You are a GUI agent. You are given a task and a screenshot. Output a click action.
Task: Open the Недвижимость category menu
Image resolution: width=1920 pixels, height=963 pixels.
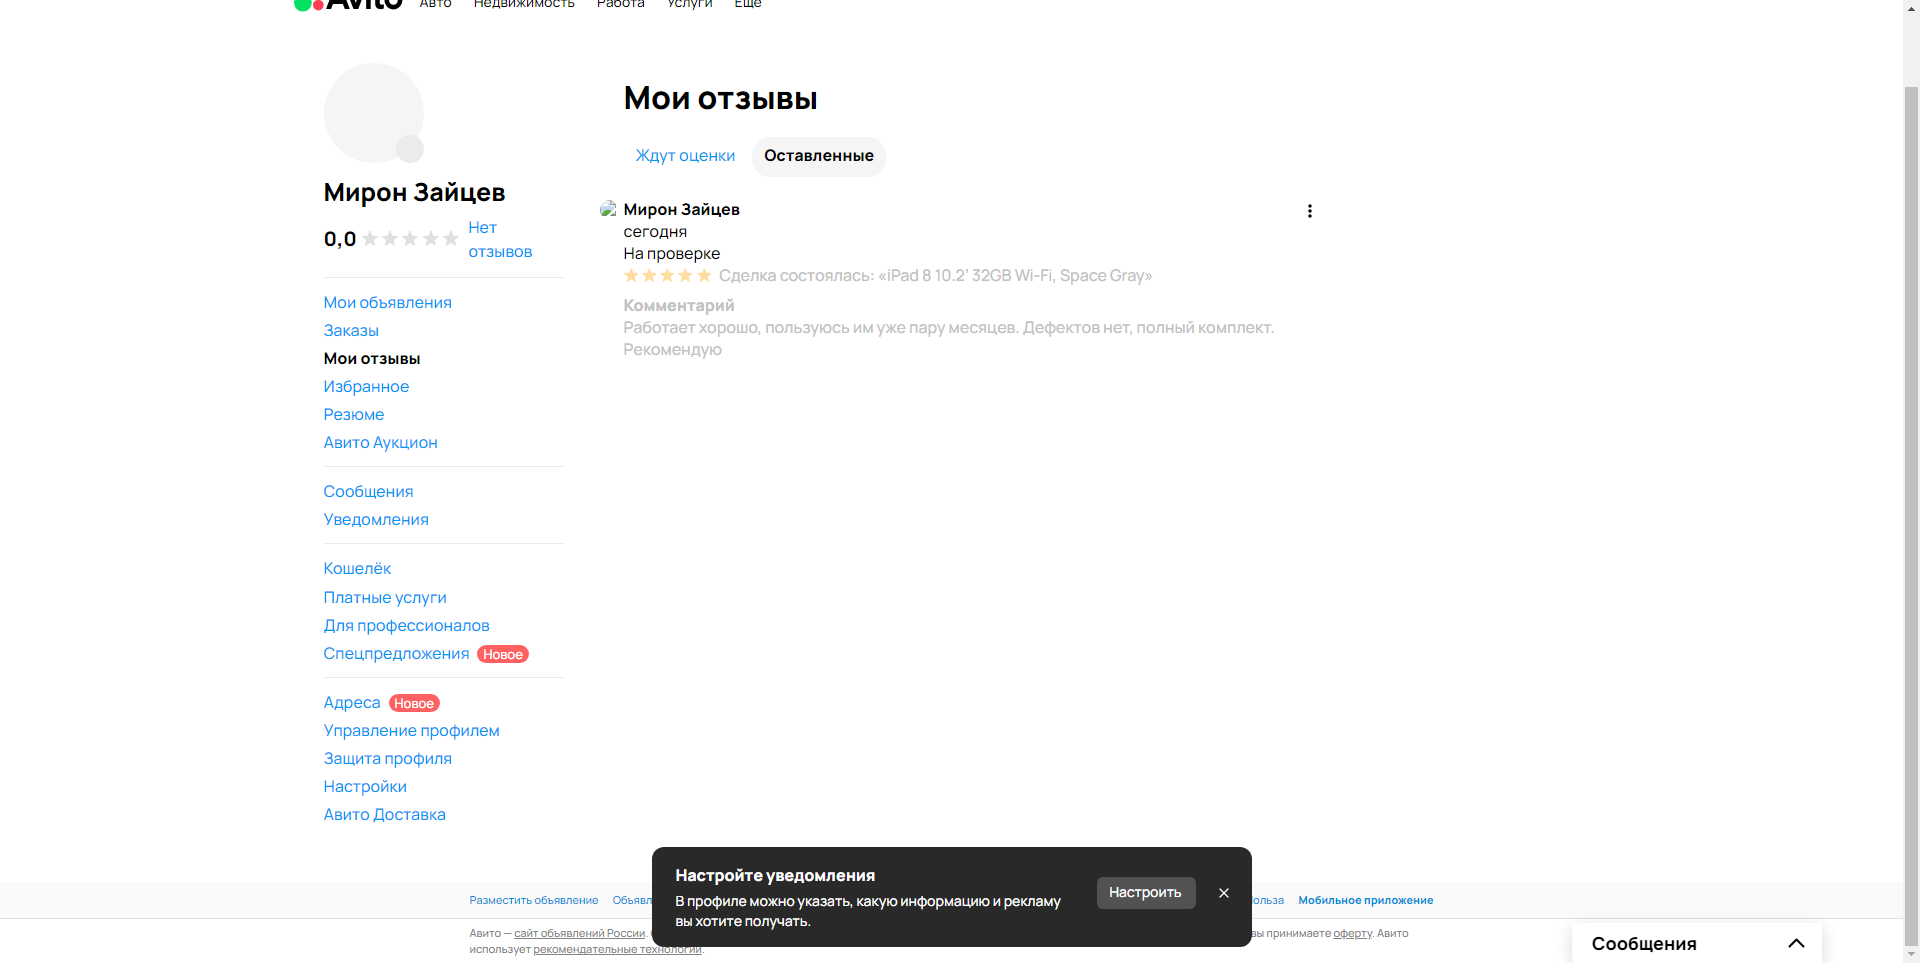[524, 4]
